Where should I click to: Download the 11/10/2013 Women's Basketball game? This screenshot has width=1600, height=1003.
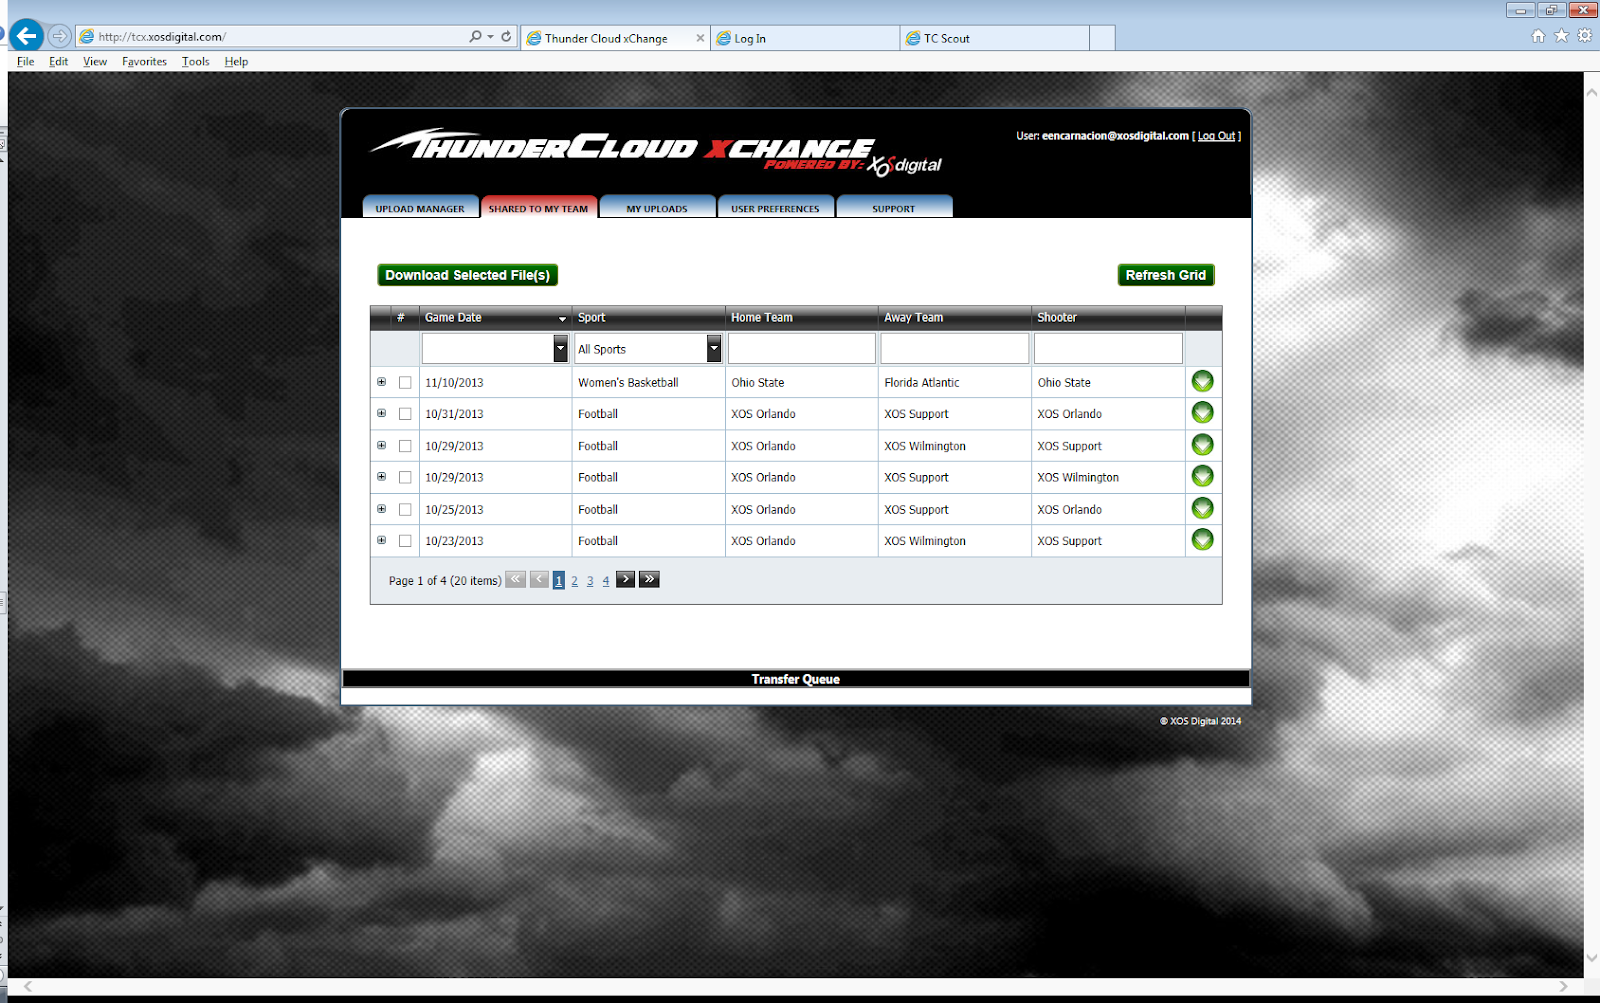[1202, 381]
